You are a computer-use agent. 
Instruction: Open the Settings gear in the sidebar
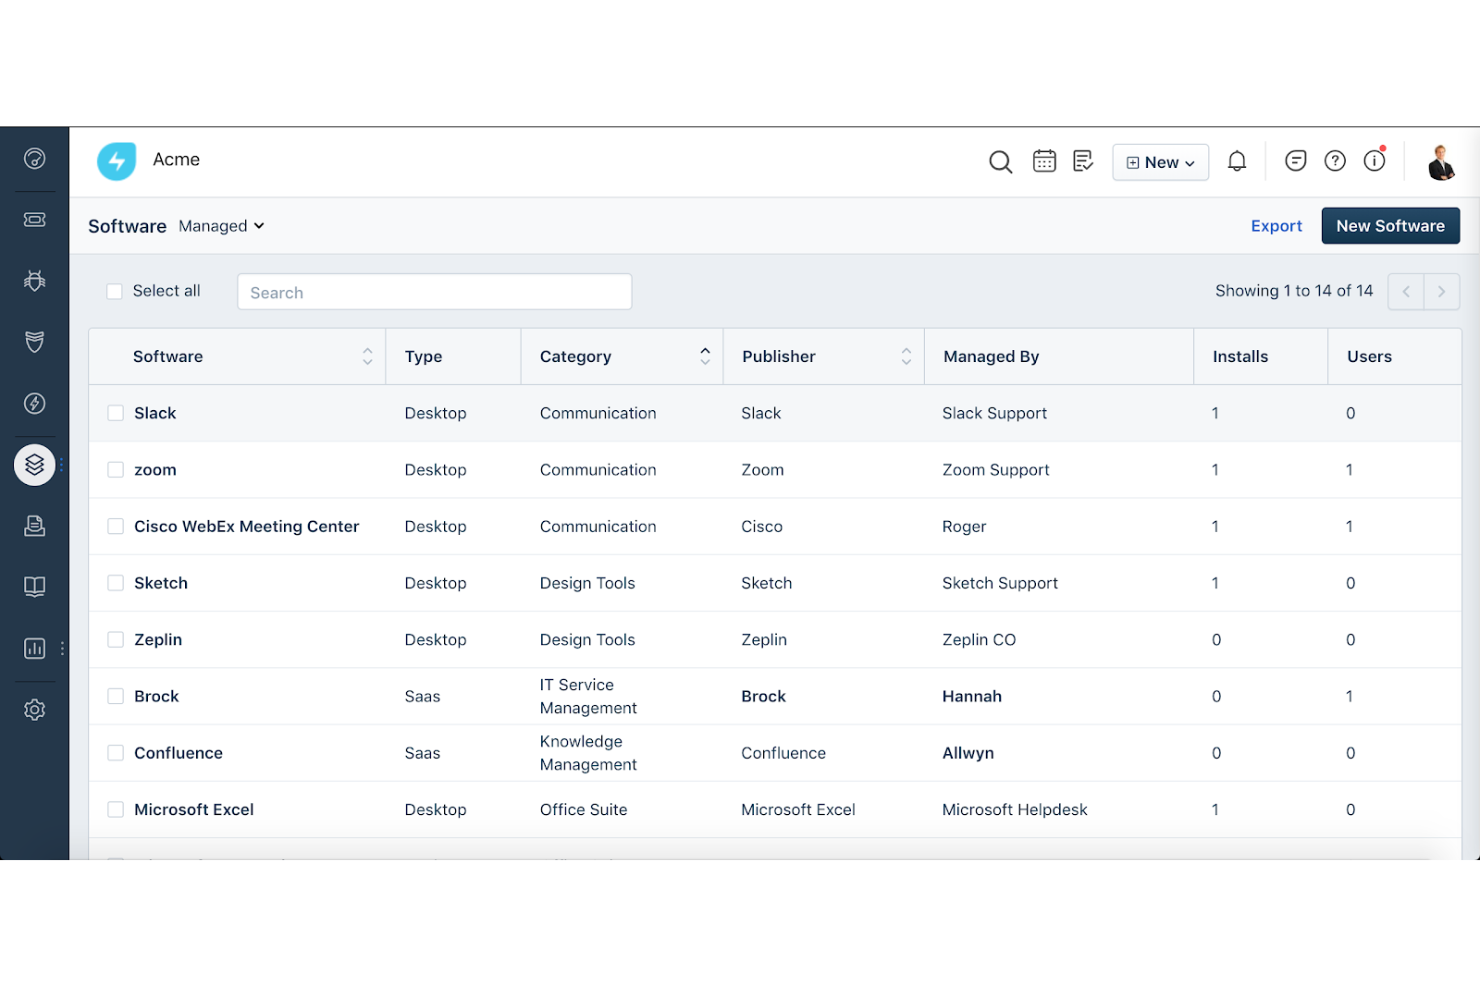pyautogui.click(x=35, y=709)
